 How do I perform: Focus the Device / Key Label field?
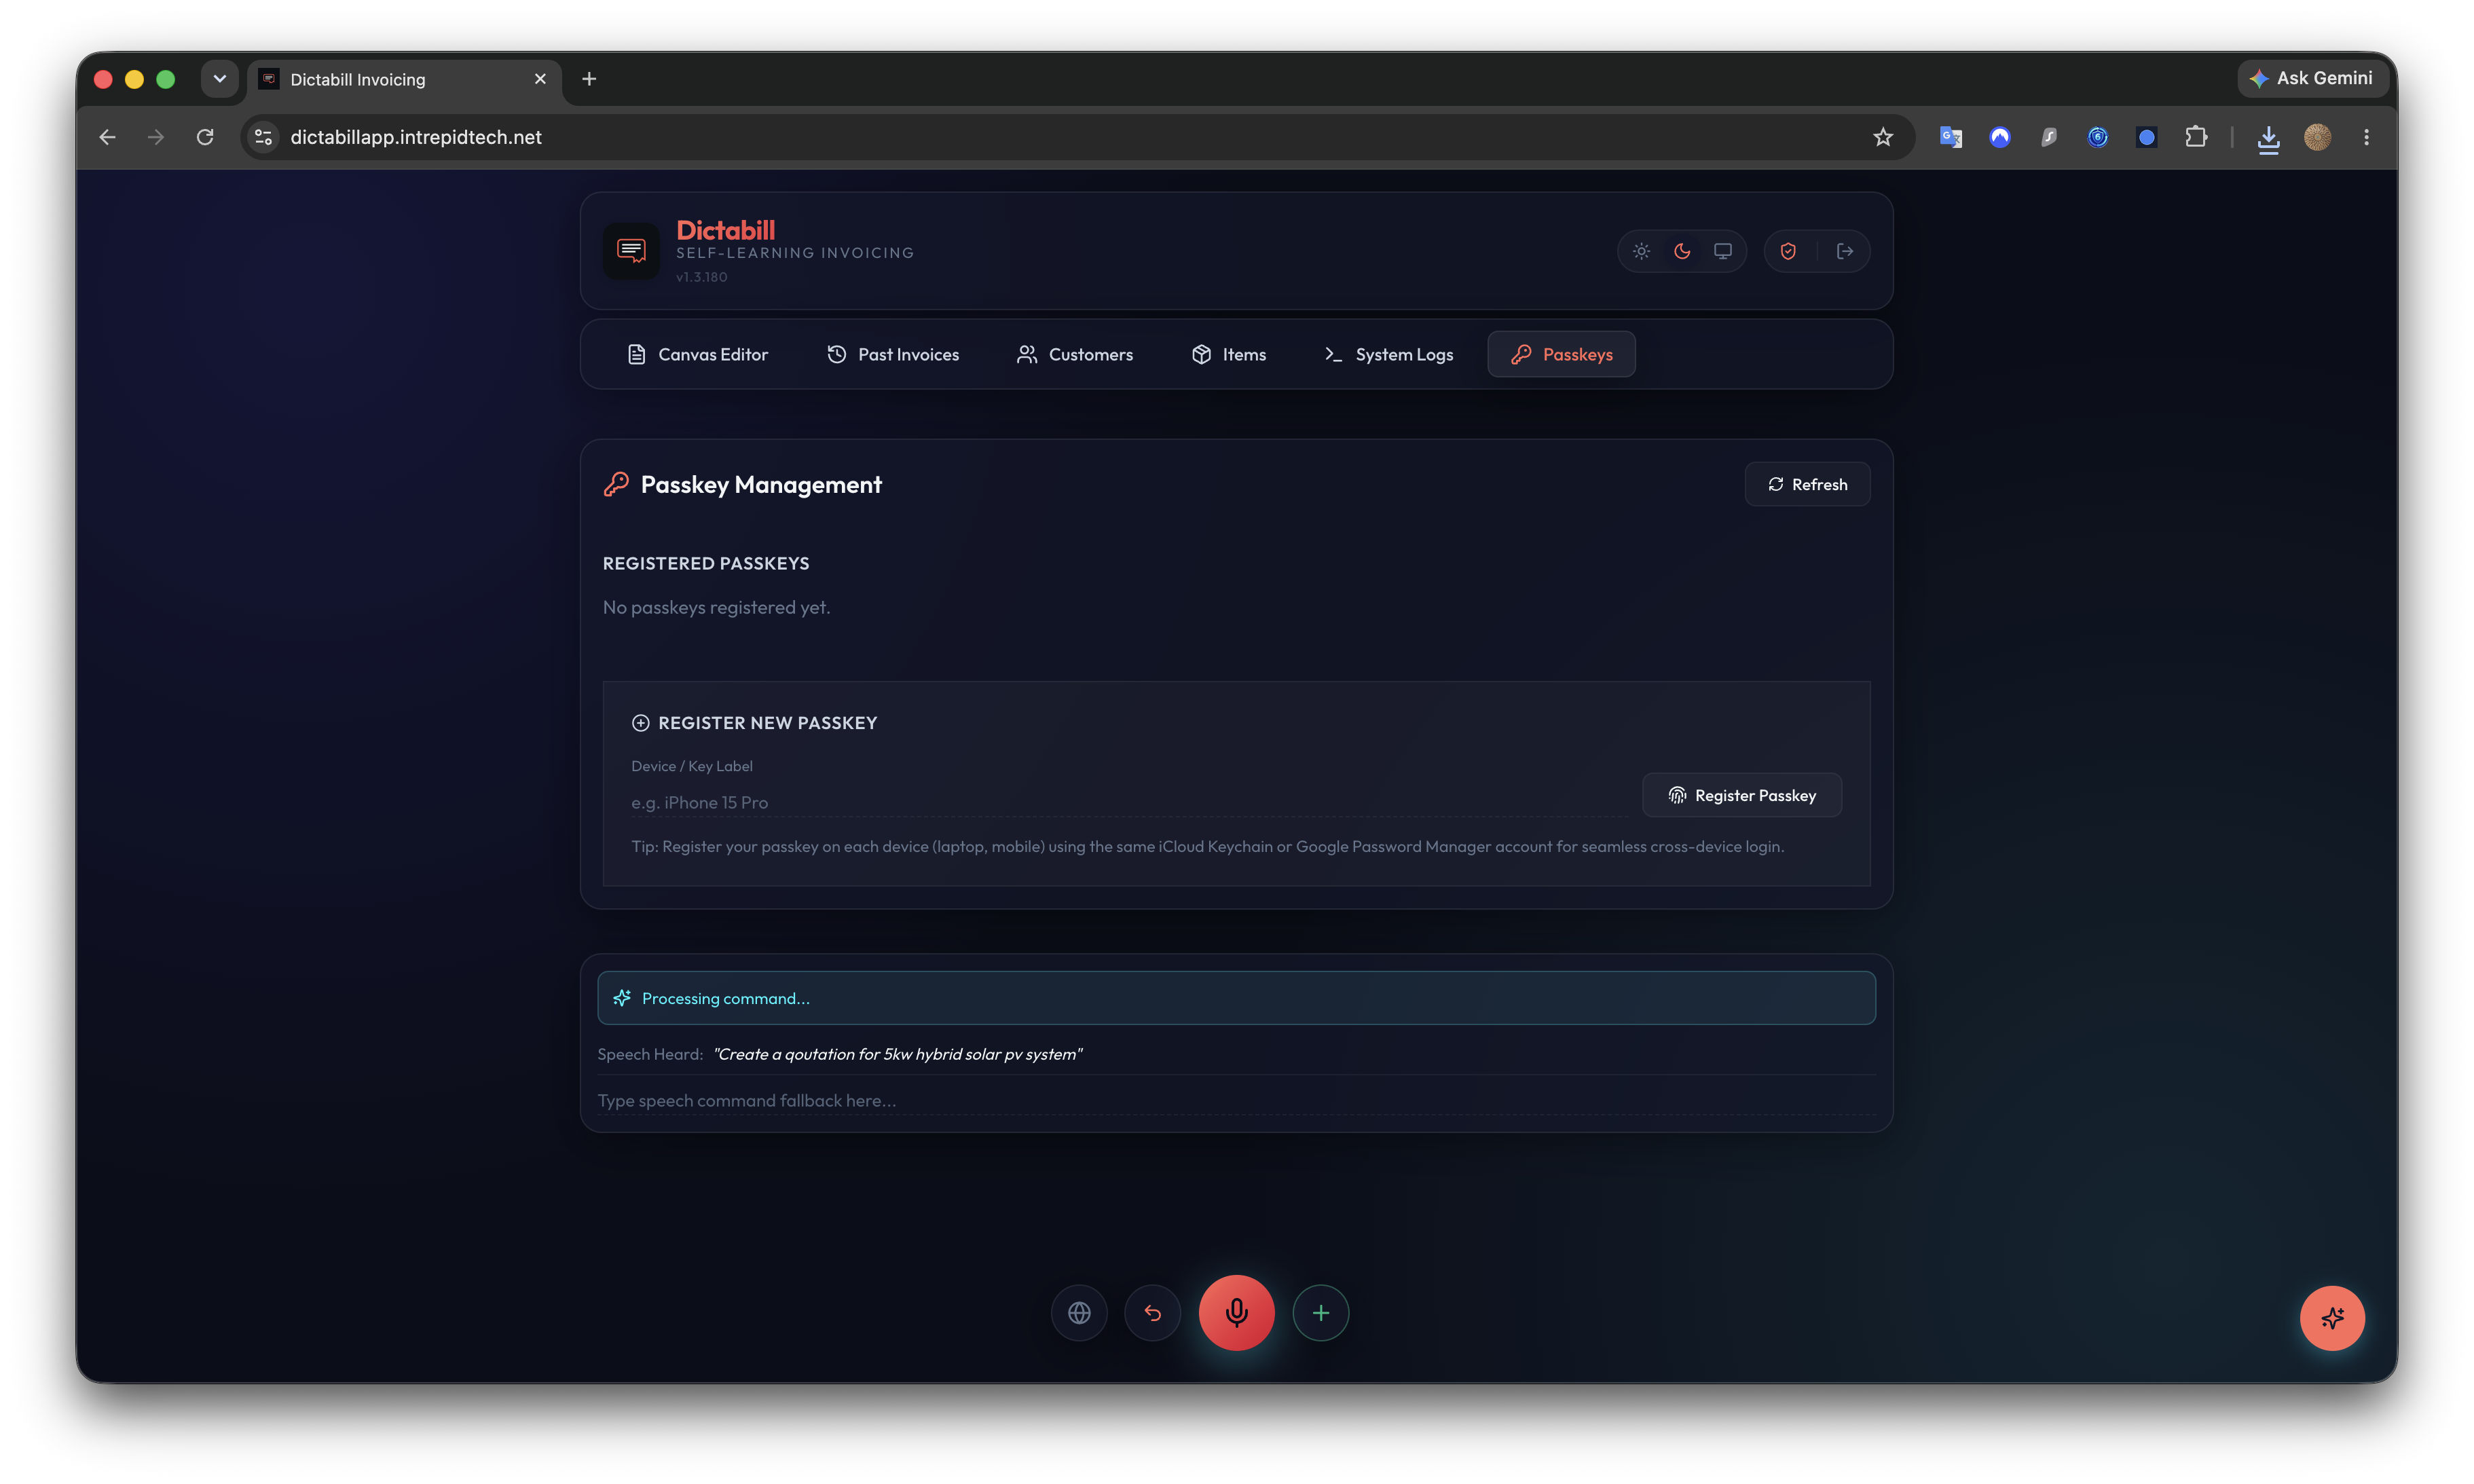(1129, 802)
